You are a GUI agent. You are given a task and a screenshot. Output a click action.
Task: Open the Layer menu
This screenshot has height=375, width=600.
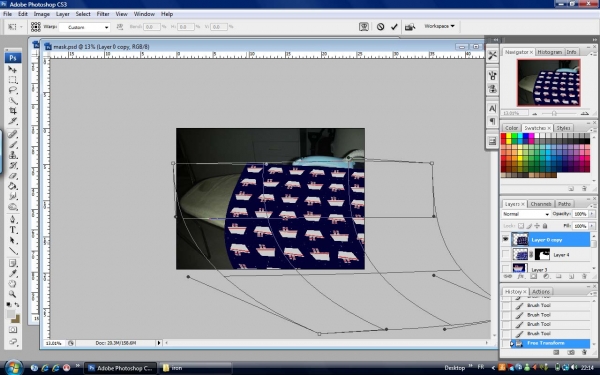[x=63, y=14]
